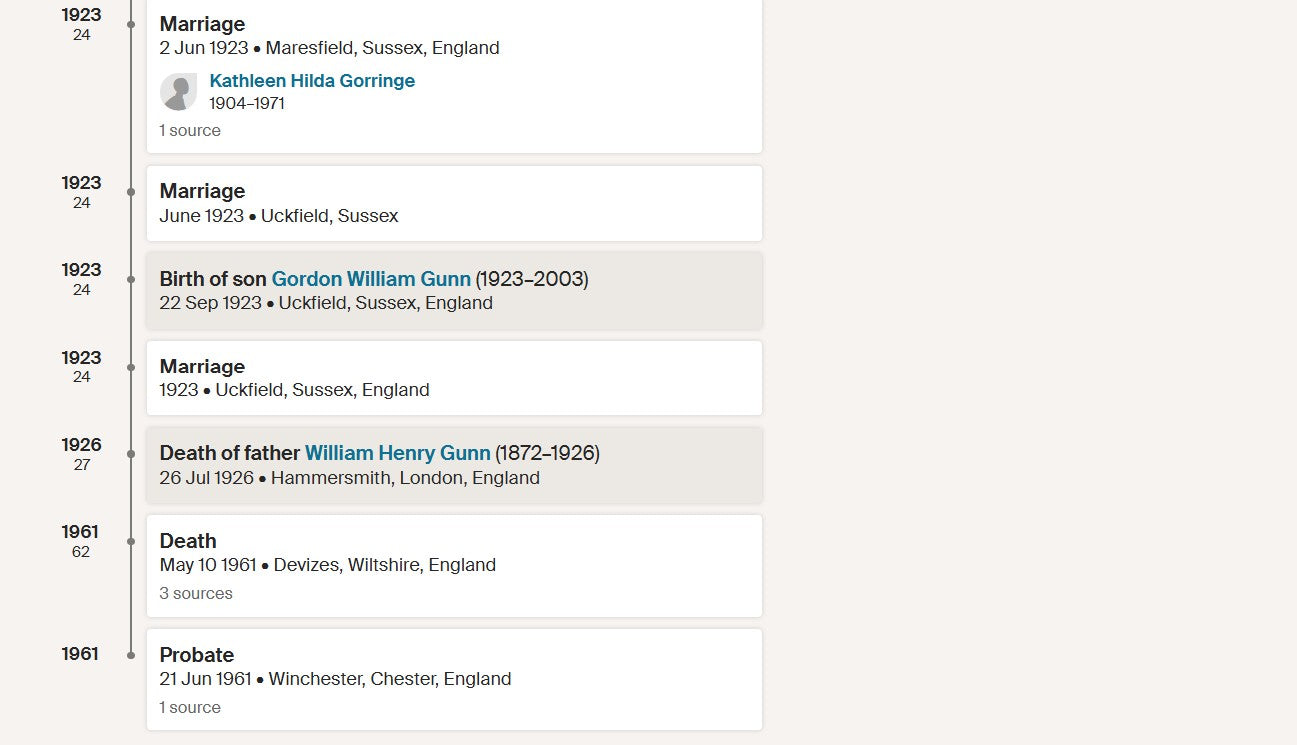Select the timeline dot for the 1923-only marriage
Image resolution: width=1297 pixels, height=745 pixels.
click(131, 367)
